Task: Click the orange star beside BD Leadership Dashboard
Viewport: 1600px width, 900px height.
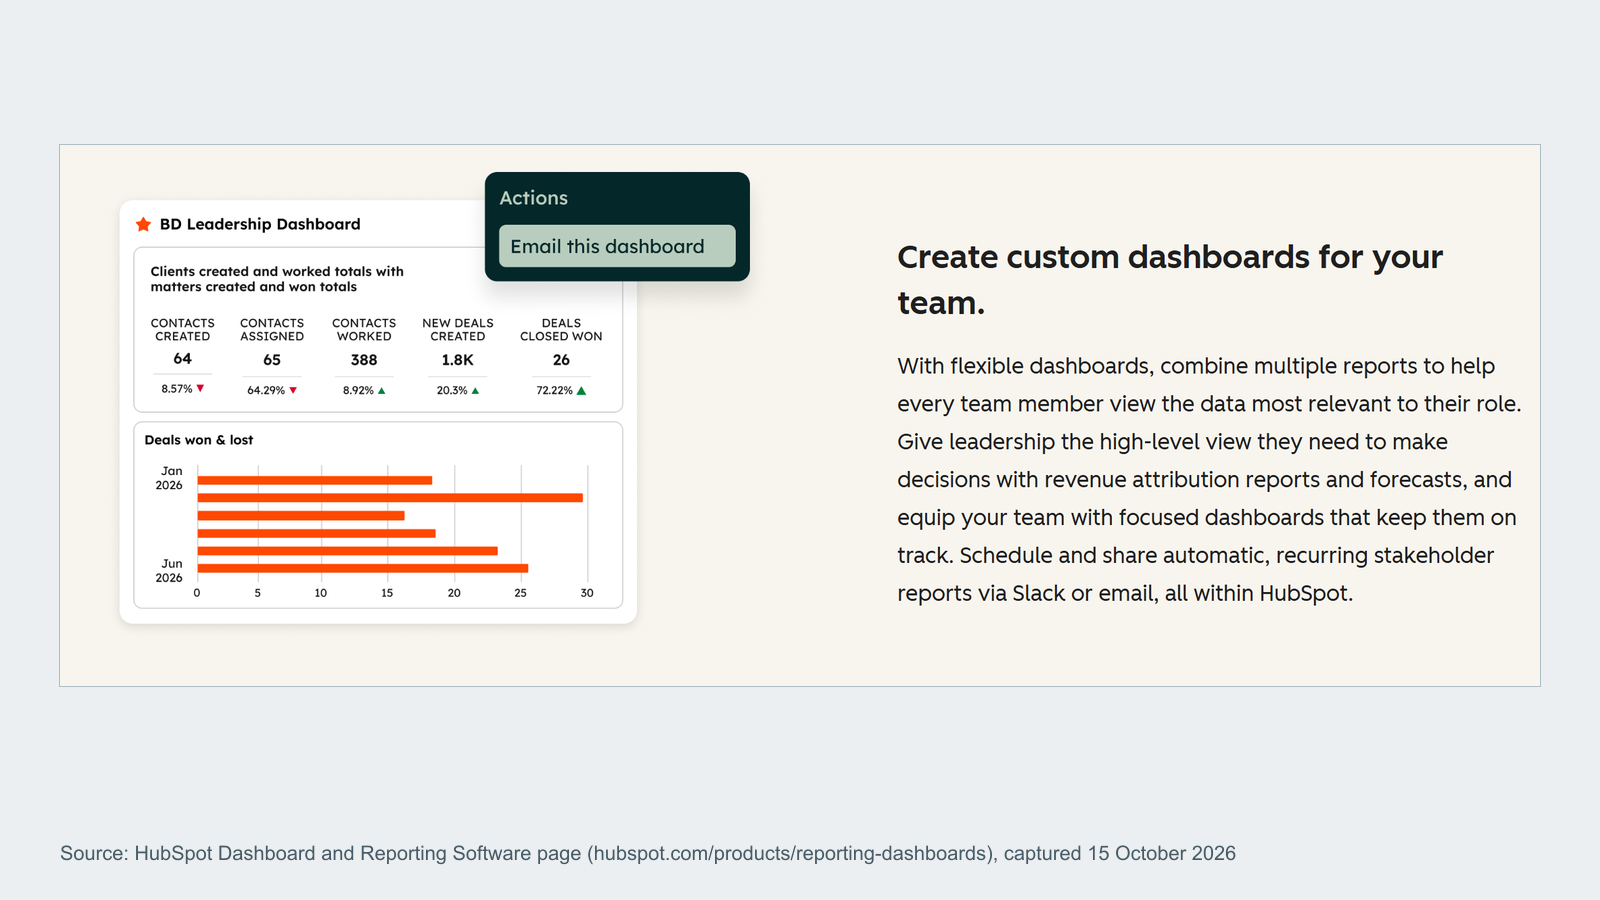Action: coord(143,224)
